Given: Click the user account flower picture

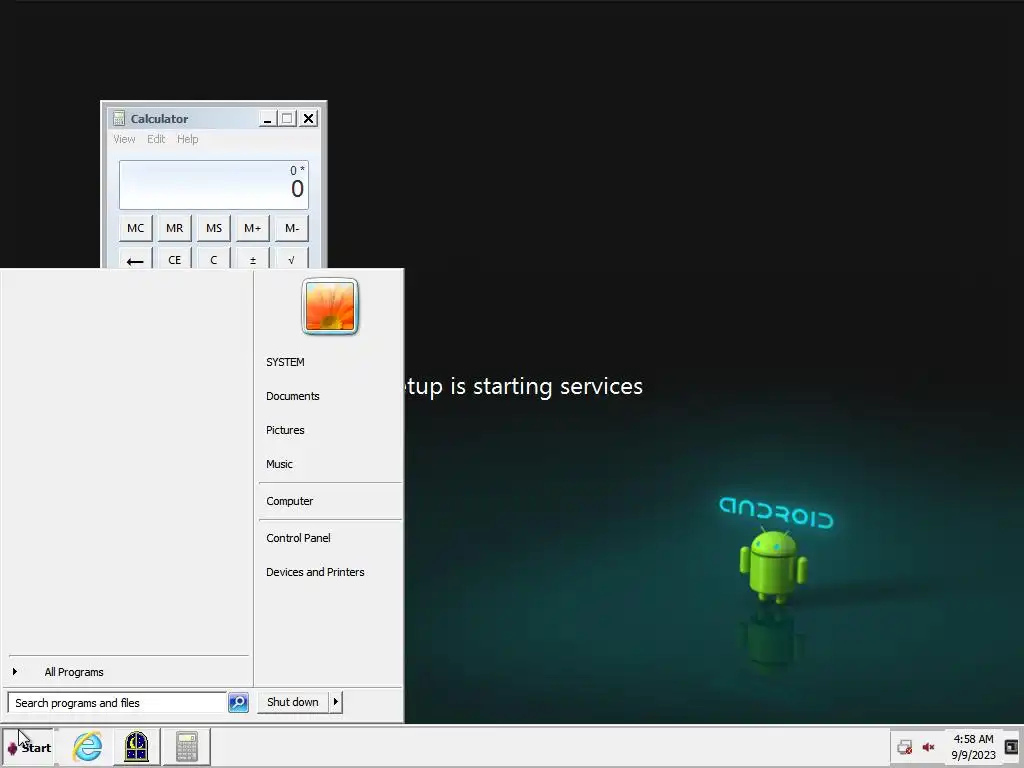Looking at the screenshot, I should coord(330,306).
